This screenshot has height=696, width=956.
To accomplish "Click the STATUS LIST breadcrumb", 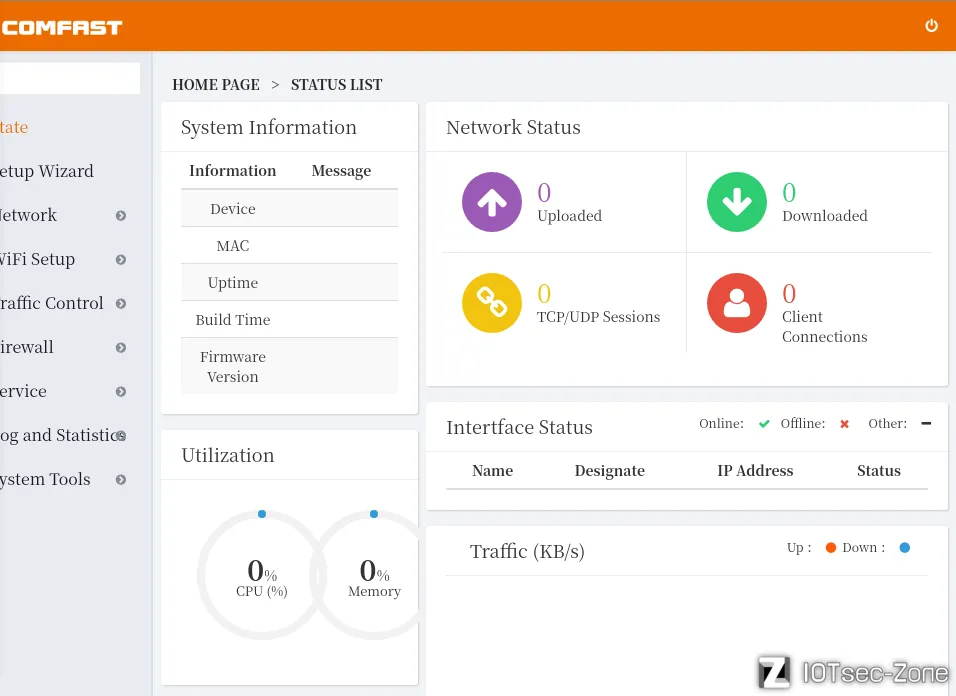I will pyautogui.click(x=336, y=85).
